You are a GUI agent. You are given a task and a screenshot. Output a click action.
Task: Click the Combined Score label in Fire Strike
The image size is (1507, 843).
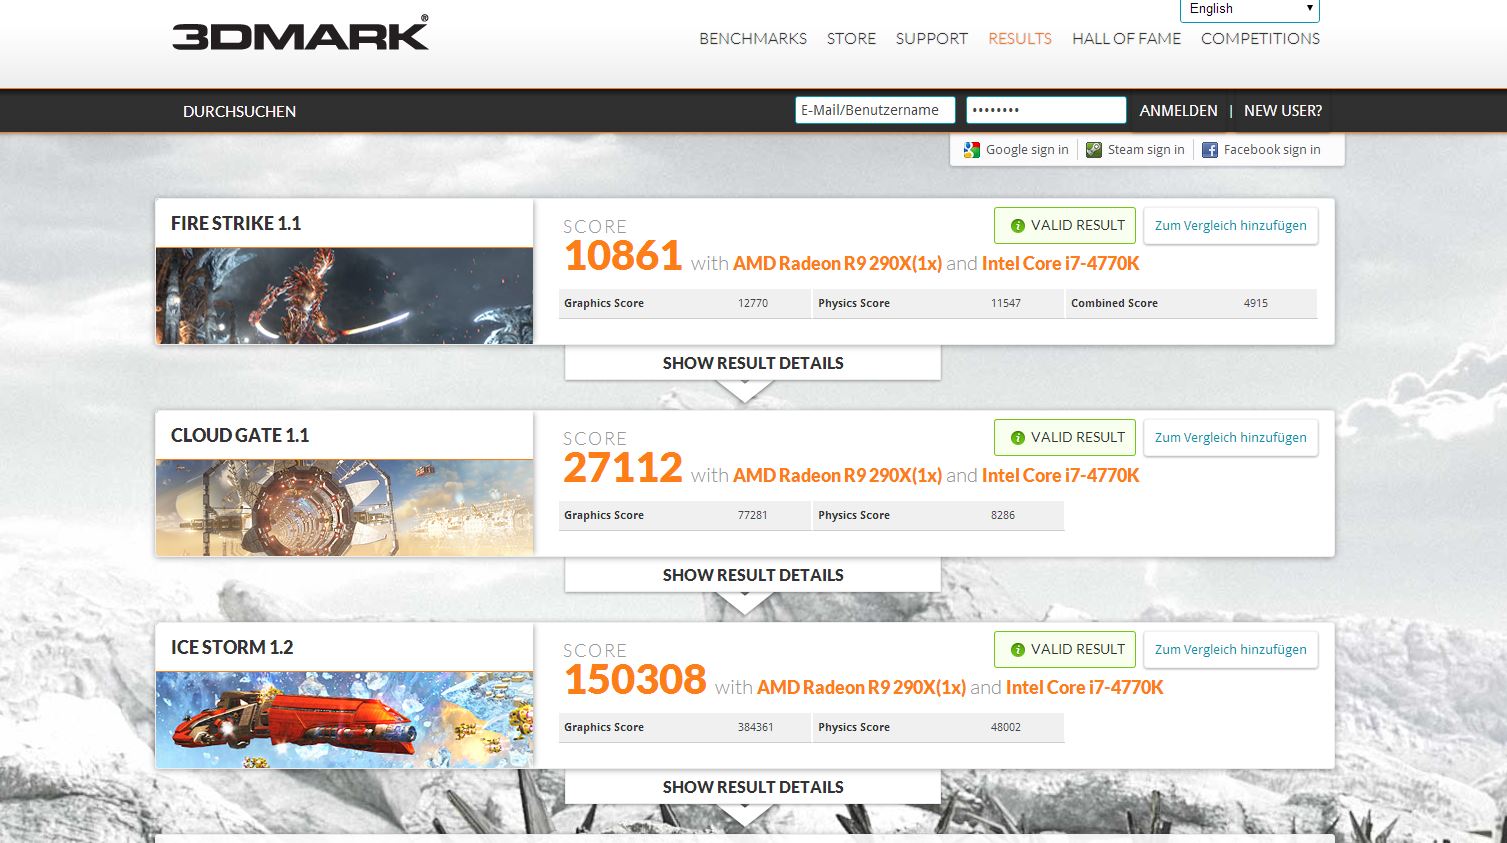(1114, 304)
